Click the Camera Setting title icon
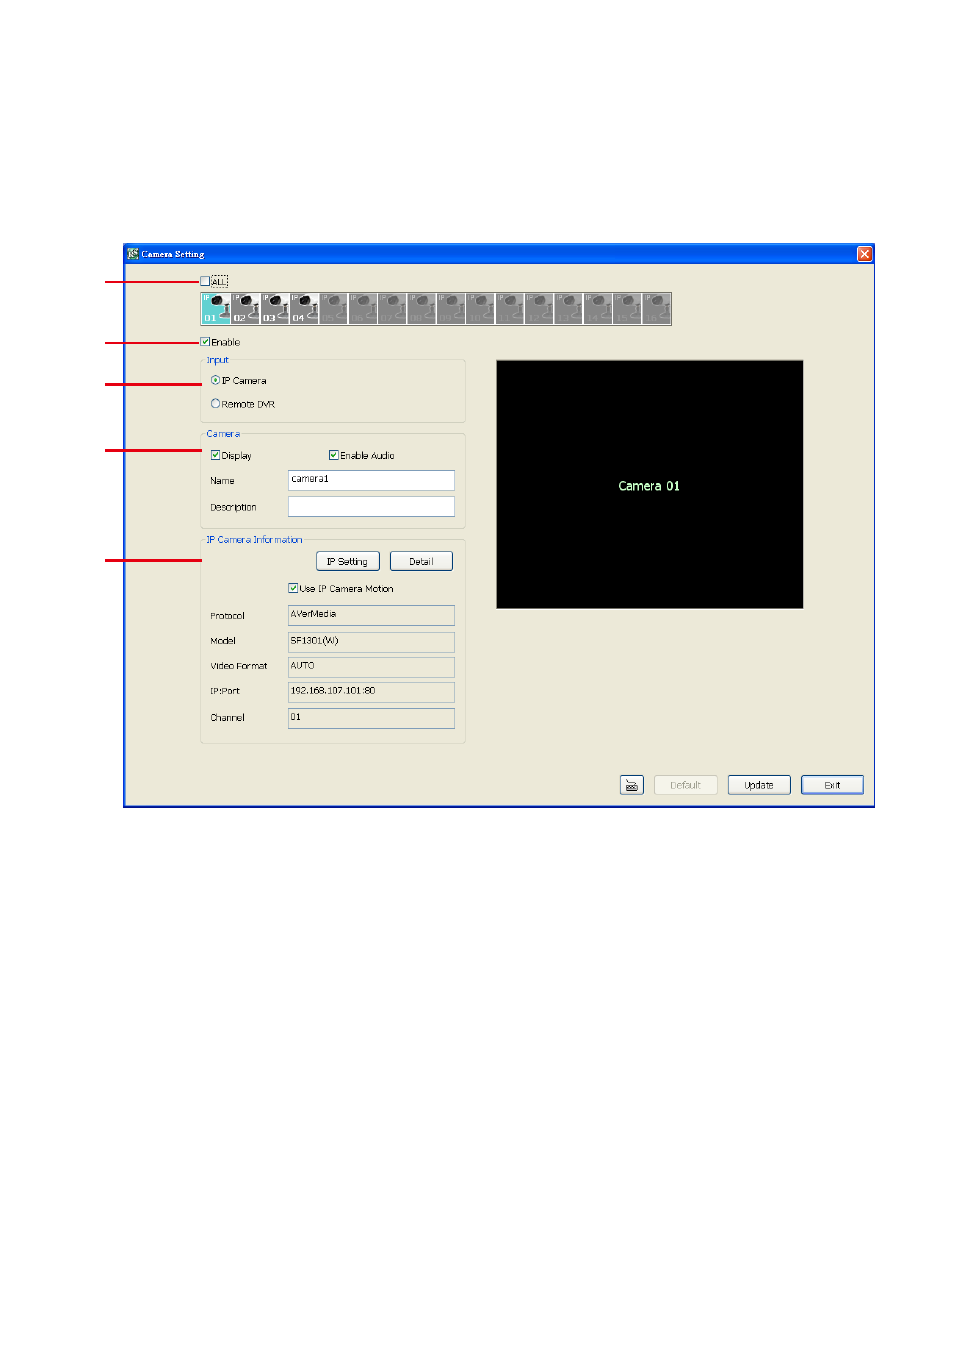The height and width of the screenshot is (1350, 955). coord(133,254)
